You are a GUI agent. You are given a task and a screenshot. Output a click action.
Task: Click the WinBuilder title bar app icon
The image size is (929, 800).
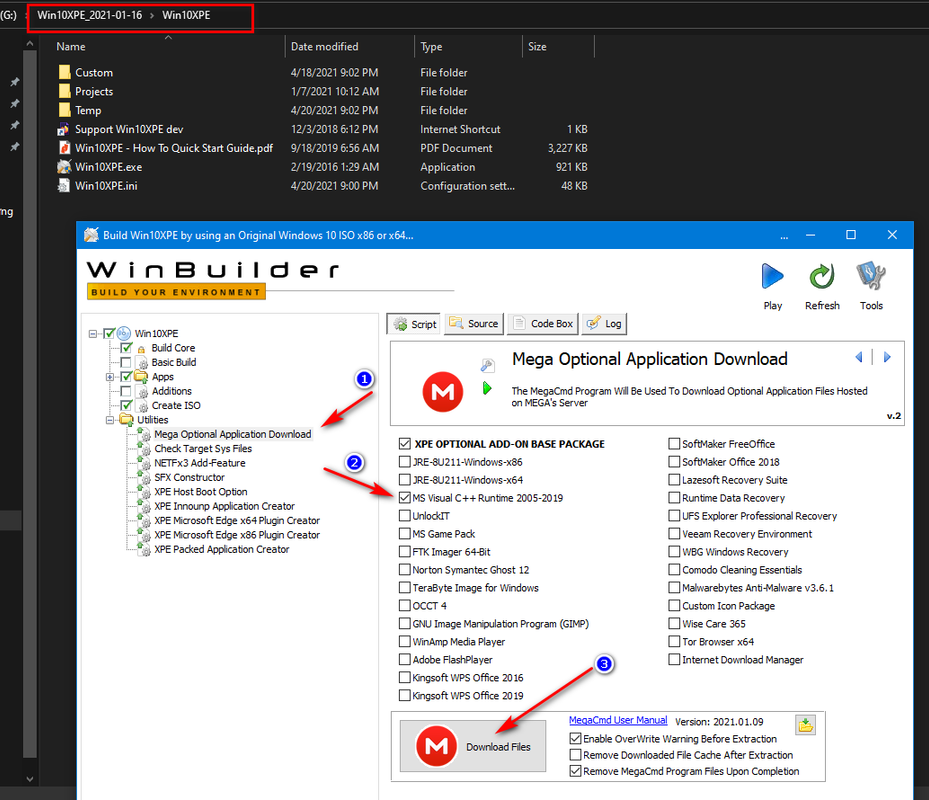point(91,235)
